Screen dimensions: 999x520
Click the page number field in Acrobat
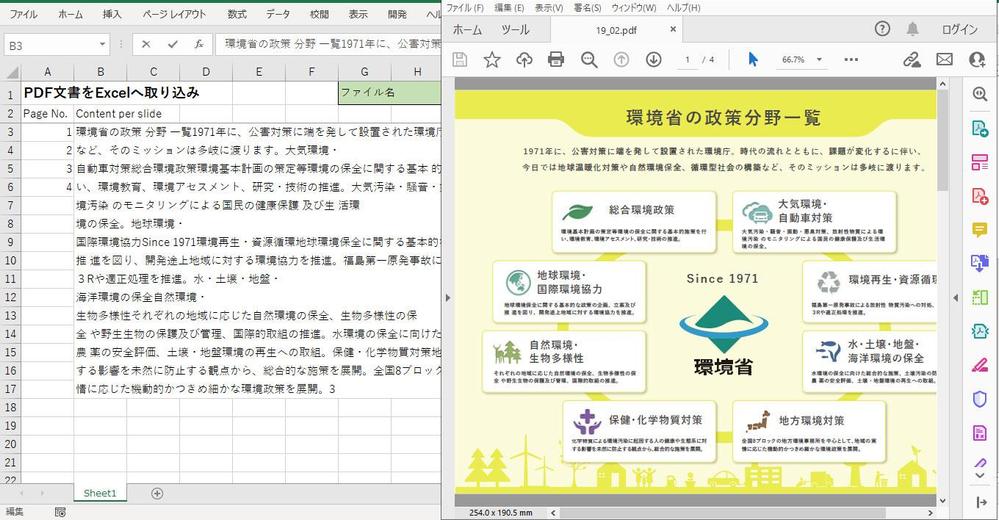pyautogui.click(x=687, y=59)
